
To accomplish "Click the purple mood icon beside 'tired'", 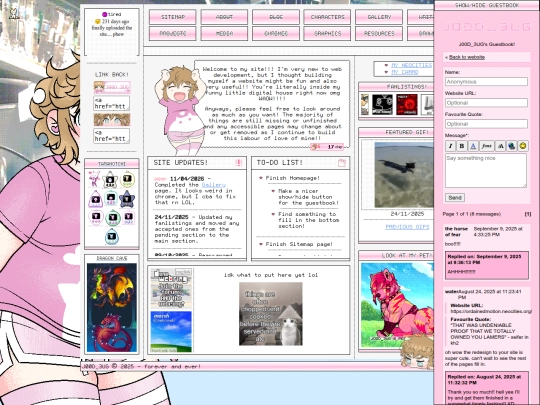I will click(104, 14).
